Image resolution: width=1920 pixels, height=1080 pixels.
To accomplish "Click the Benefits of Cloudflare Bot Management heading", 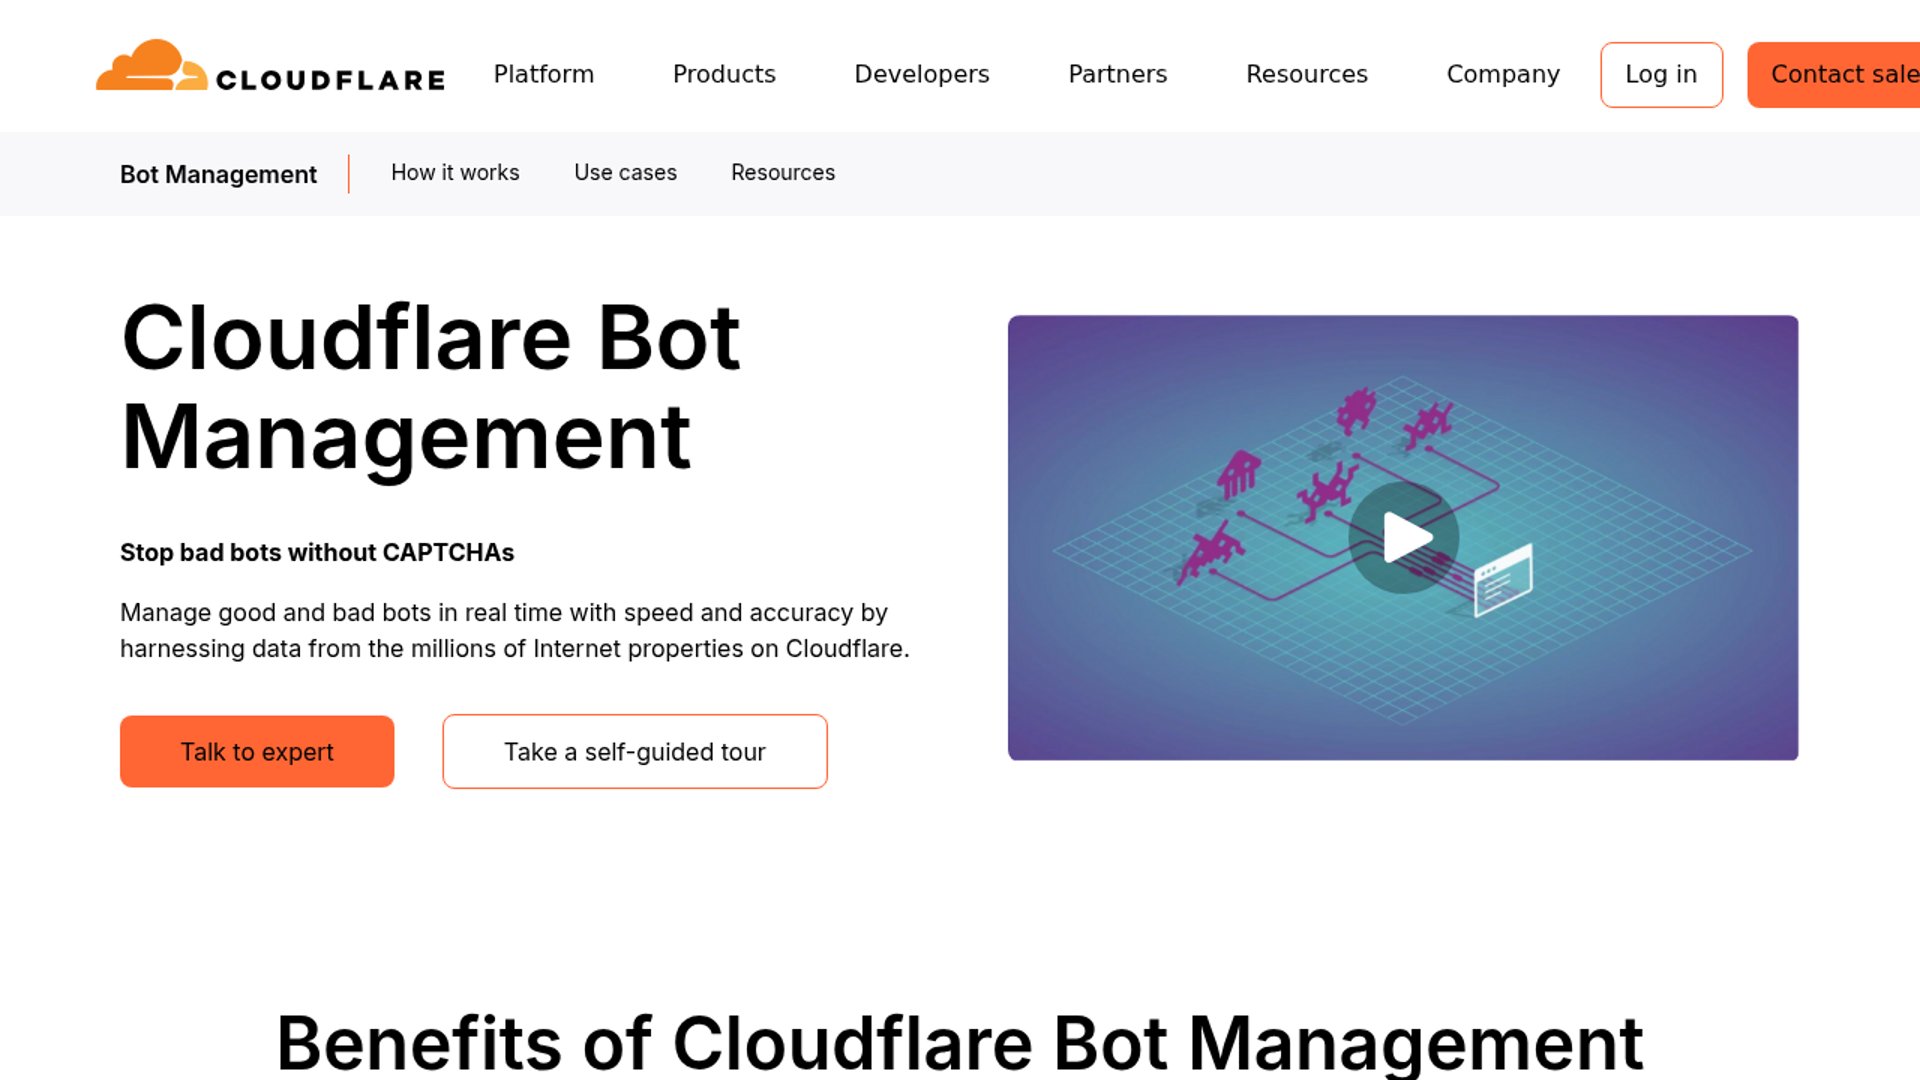I will pos(959,1042).
